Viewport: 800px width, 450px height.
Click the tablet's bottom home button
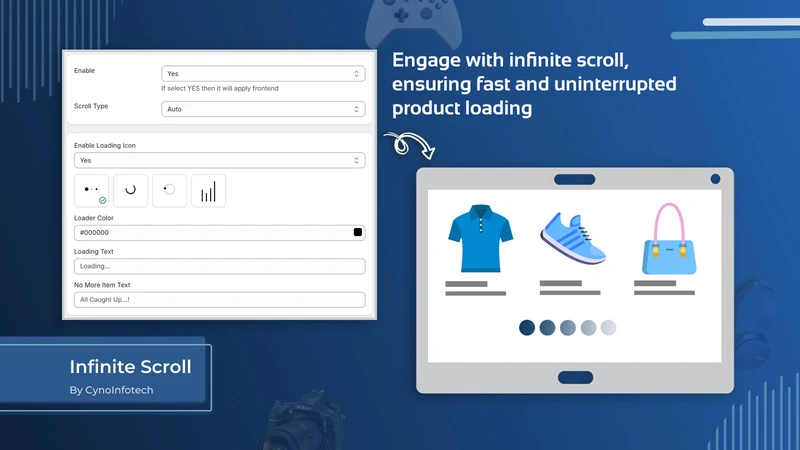576,378
